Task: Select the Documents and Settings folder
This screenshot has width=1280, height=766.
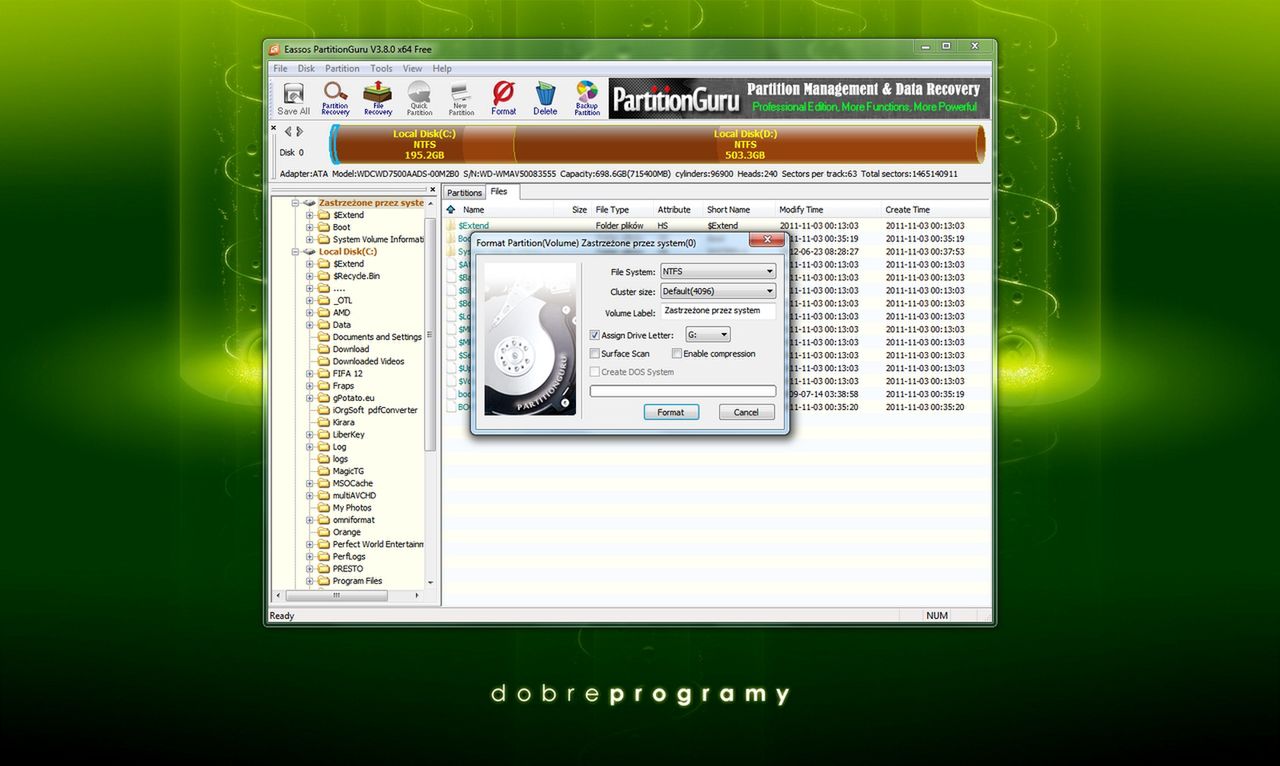Action: (377, 337)
